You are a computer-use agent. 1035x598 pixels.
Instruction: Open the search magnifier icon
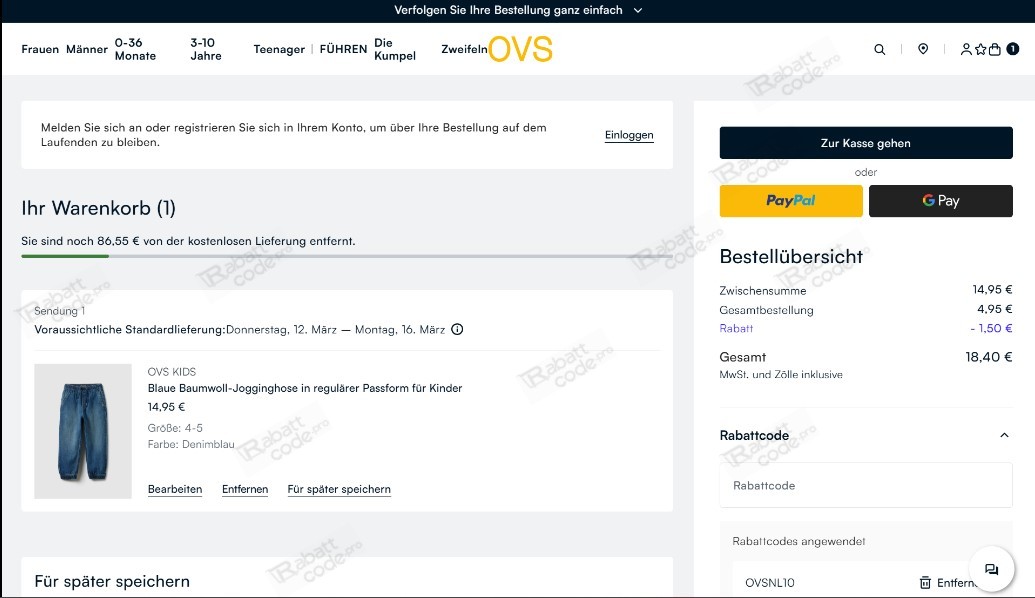(879, 49)
